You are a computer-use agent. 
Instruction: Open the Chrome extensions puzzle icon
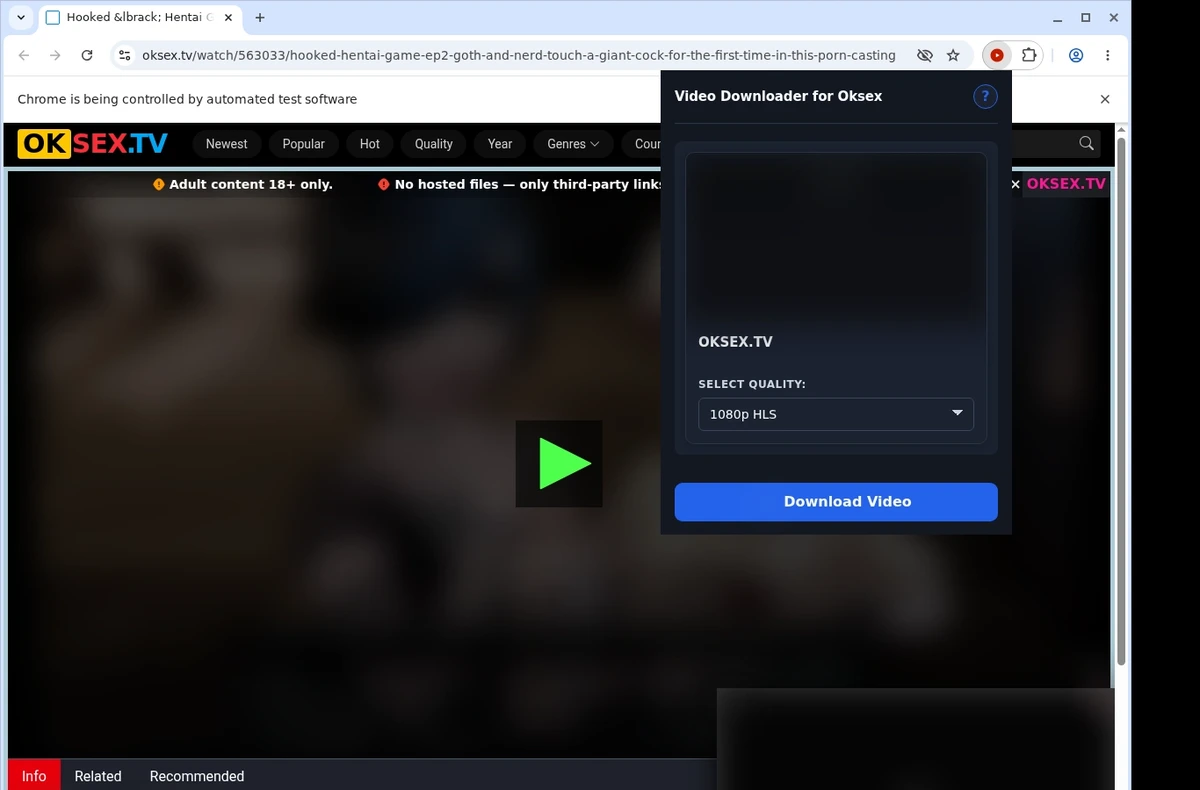(x=1028, y=56)
